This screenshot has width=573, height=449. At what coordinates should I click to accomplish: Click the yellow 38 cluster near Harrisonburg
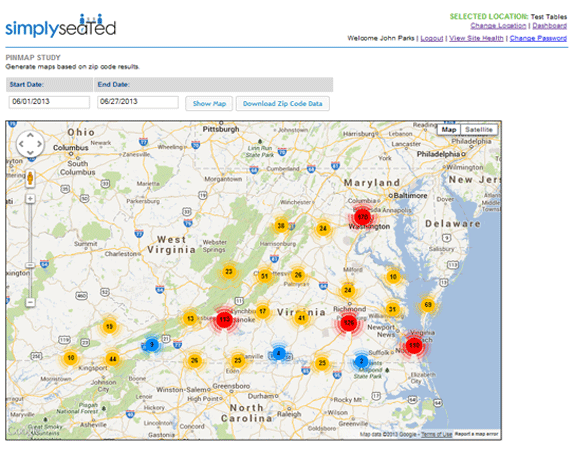pyautogui.click(x=281, y=225)
